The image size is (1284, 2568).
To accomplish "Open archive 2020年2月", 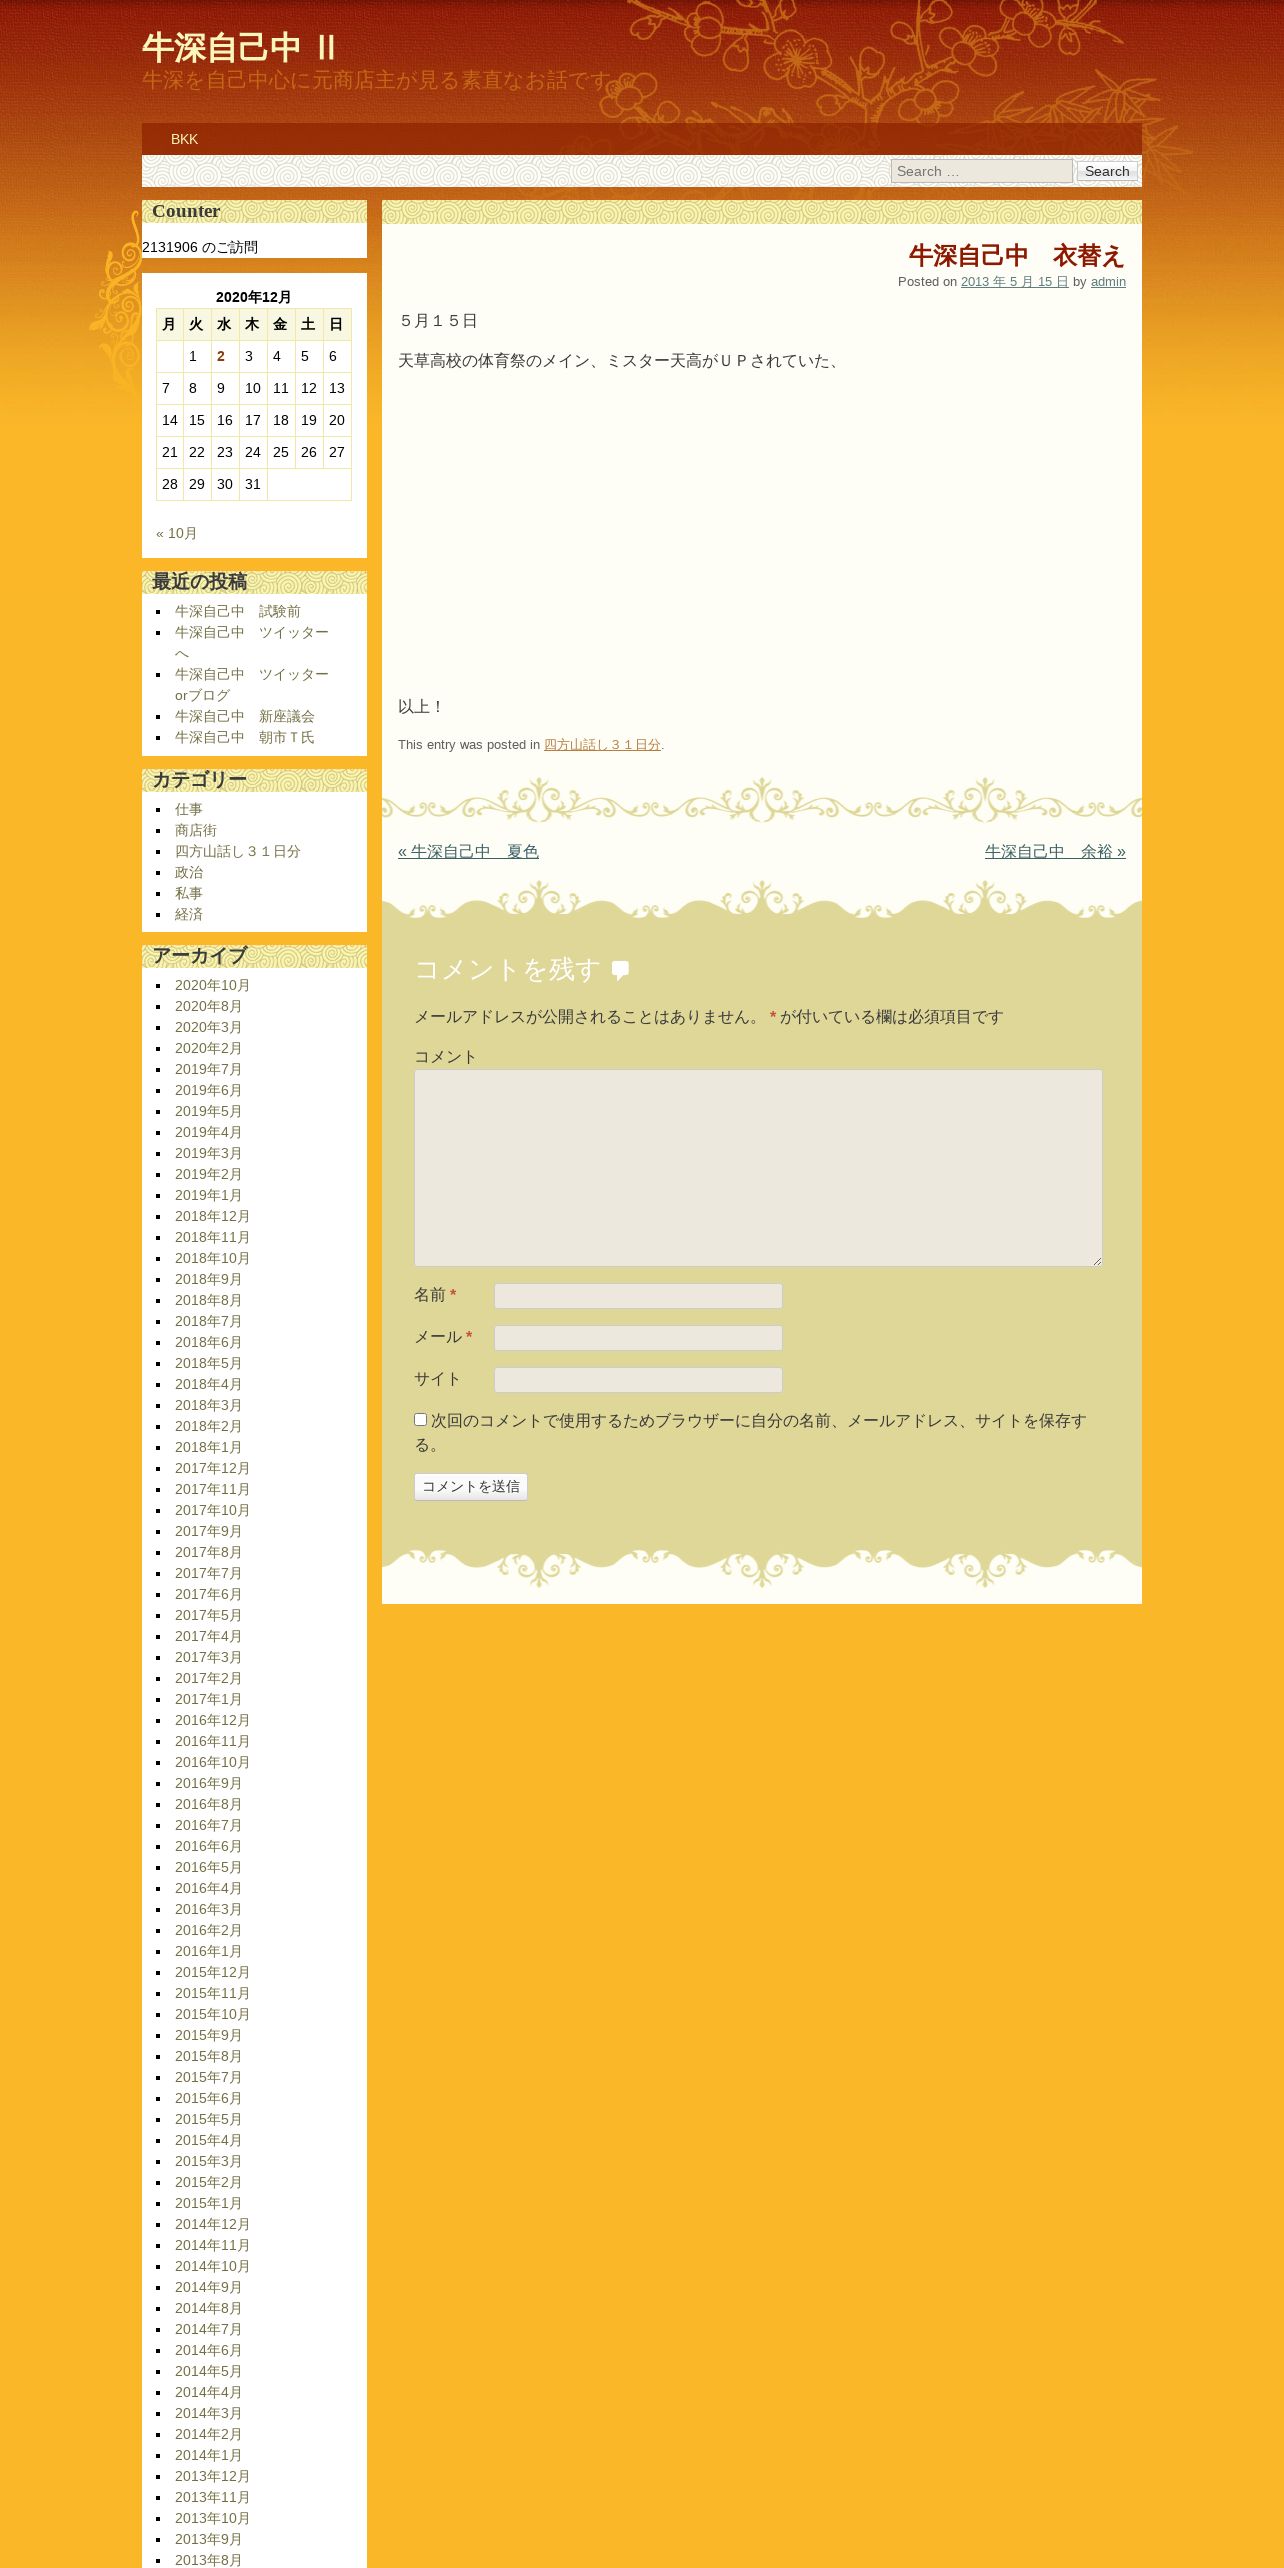I will 209,1048.
